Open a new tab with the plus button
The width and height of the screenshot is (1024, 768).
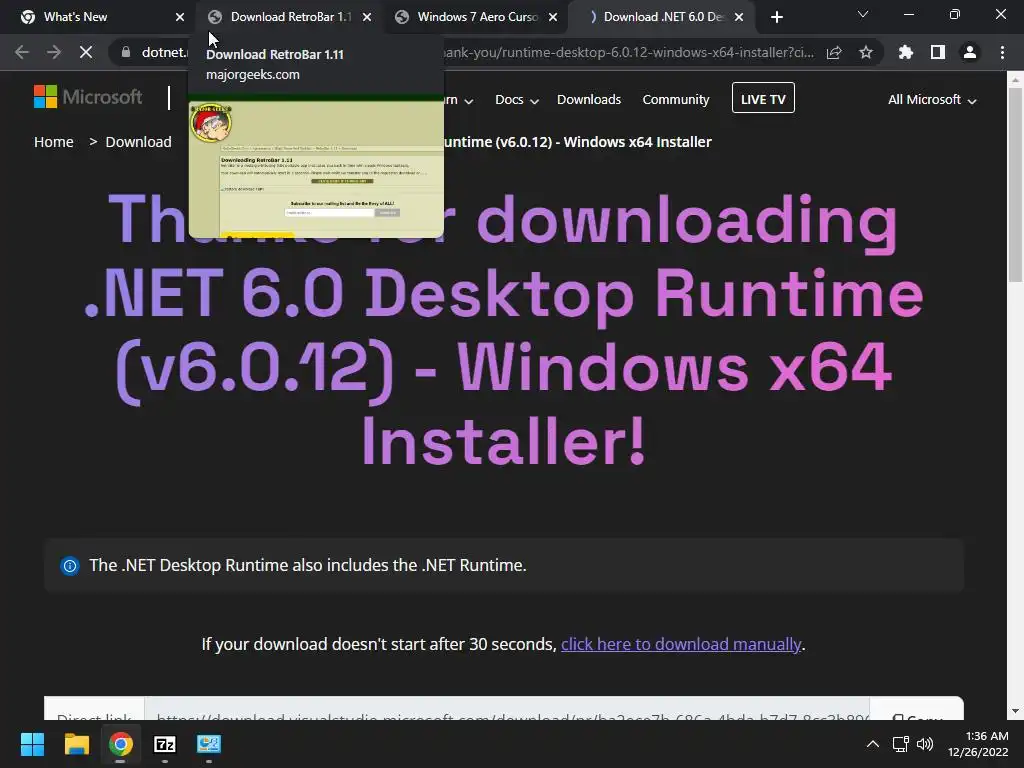[x=776, y=17]
